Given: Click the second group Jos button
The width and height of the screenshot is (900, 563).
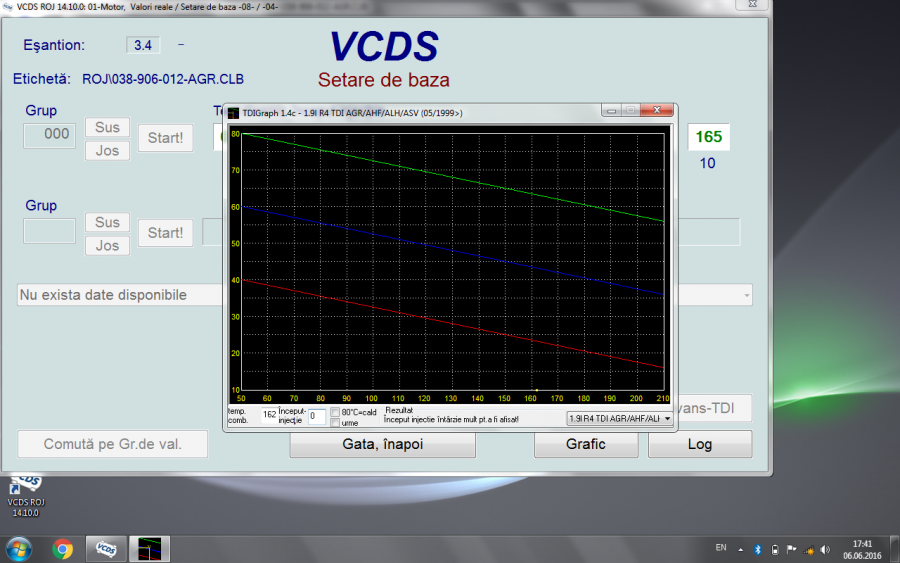Looking at the screenshot, I should [107, 245].
